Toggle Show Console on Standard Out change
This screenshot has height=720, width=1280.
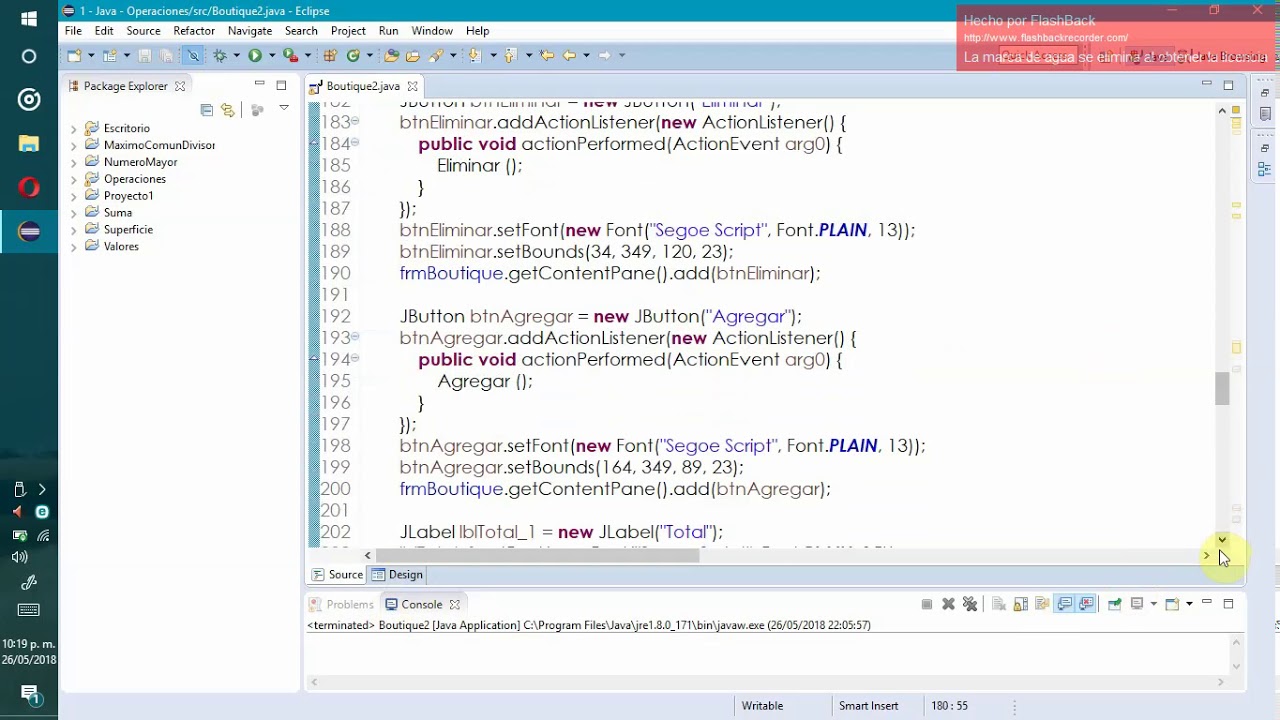[1064, 604]
